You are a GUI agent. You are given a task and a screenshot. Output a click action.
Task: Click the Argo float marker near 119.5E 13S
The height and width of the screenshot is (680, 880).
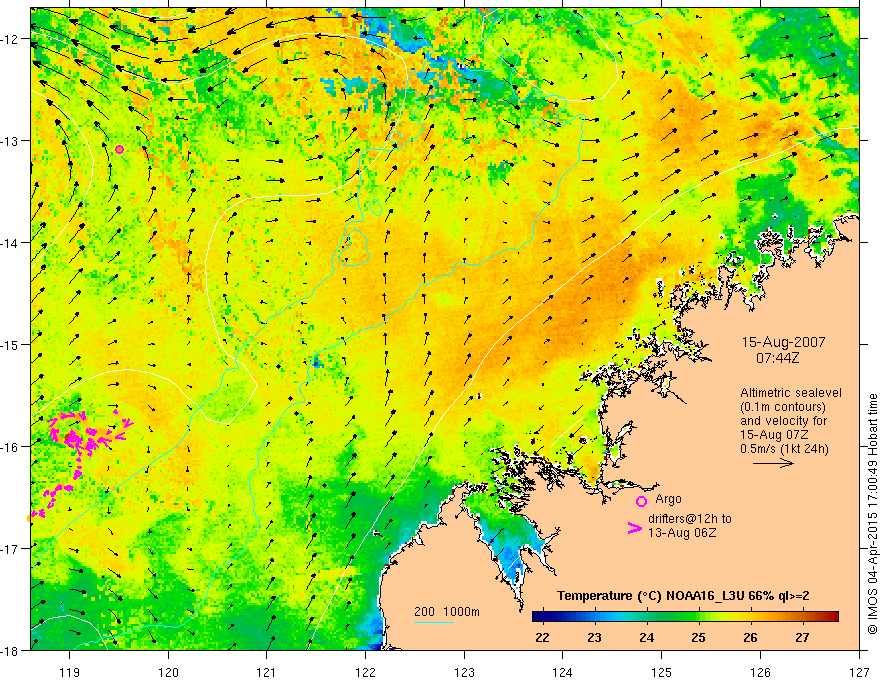pyautogui.click(x=120, y=149)
